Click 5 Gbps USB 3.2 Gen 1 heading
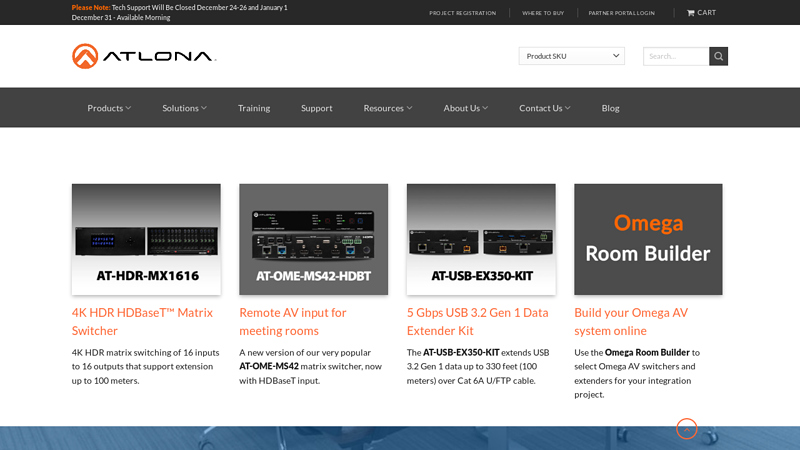This screenshot has width=800, height=450. (x=478, y=321)
